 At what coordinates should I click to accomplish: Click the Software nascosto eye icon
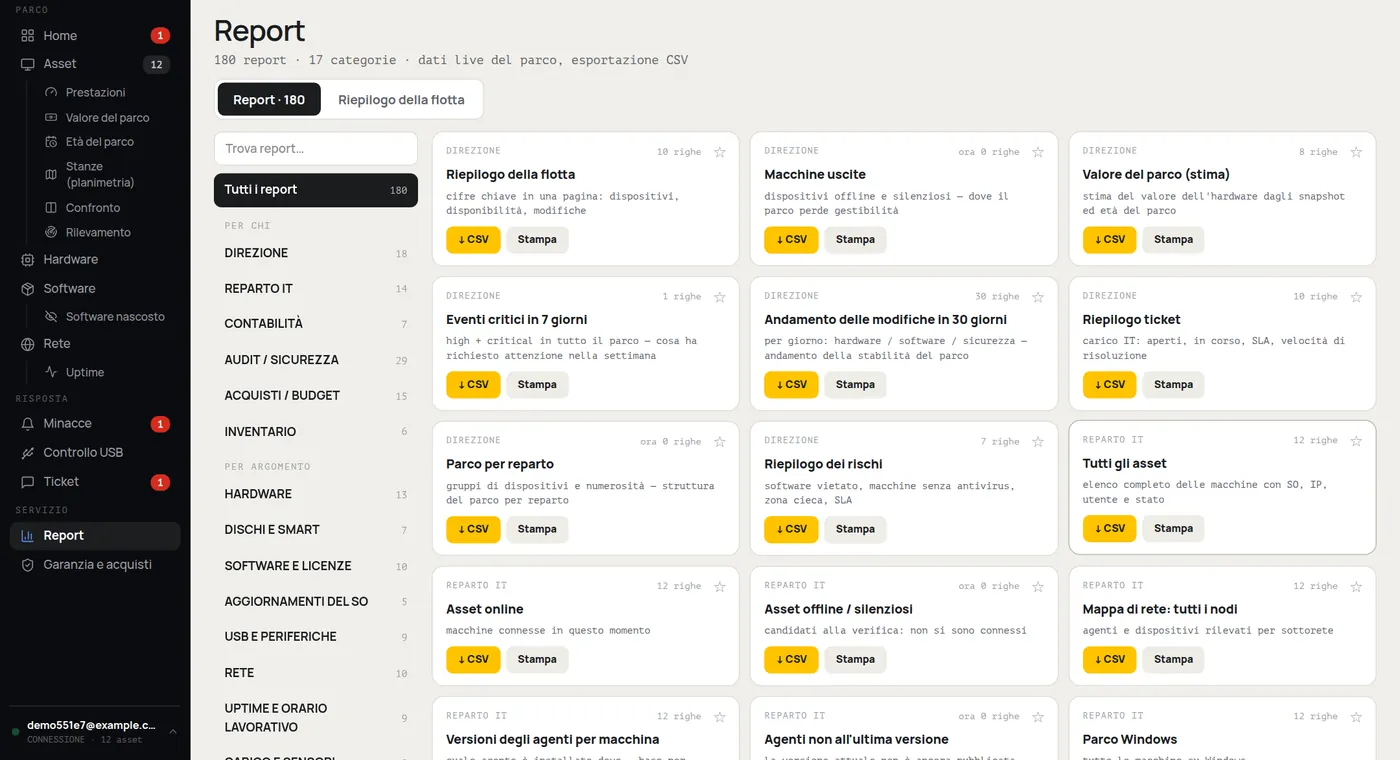pos(52,317)
